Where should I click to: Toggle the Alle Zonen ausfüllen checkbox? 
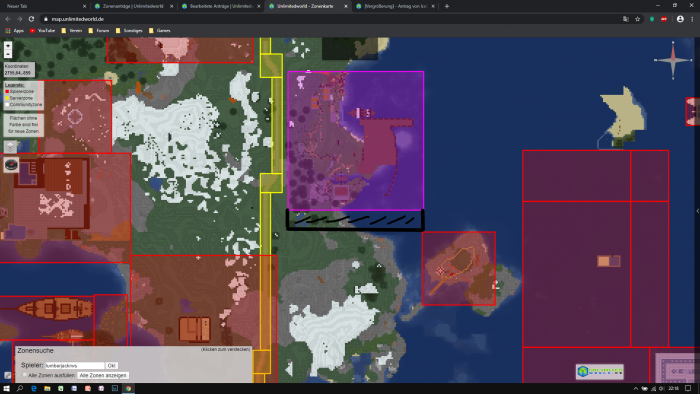point(25,375)
